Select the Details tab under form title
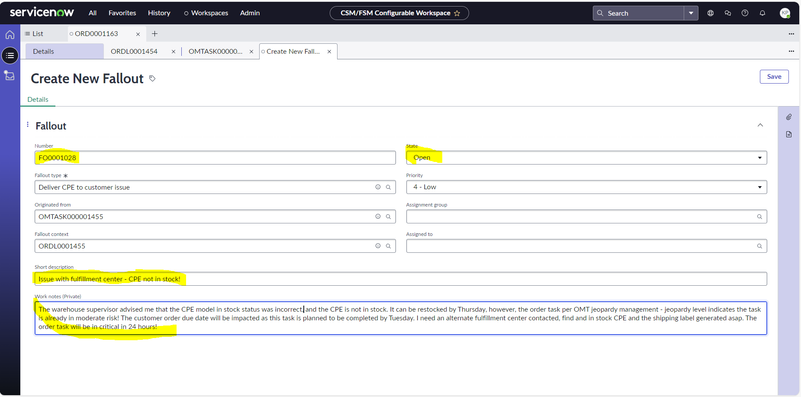This screenshot has height=397, width=801. (38, 100)
